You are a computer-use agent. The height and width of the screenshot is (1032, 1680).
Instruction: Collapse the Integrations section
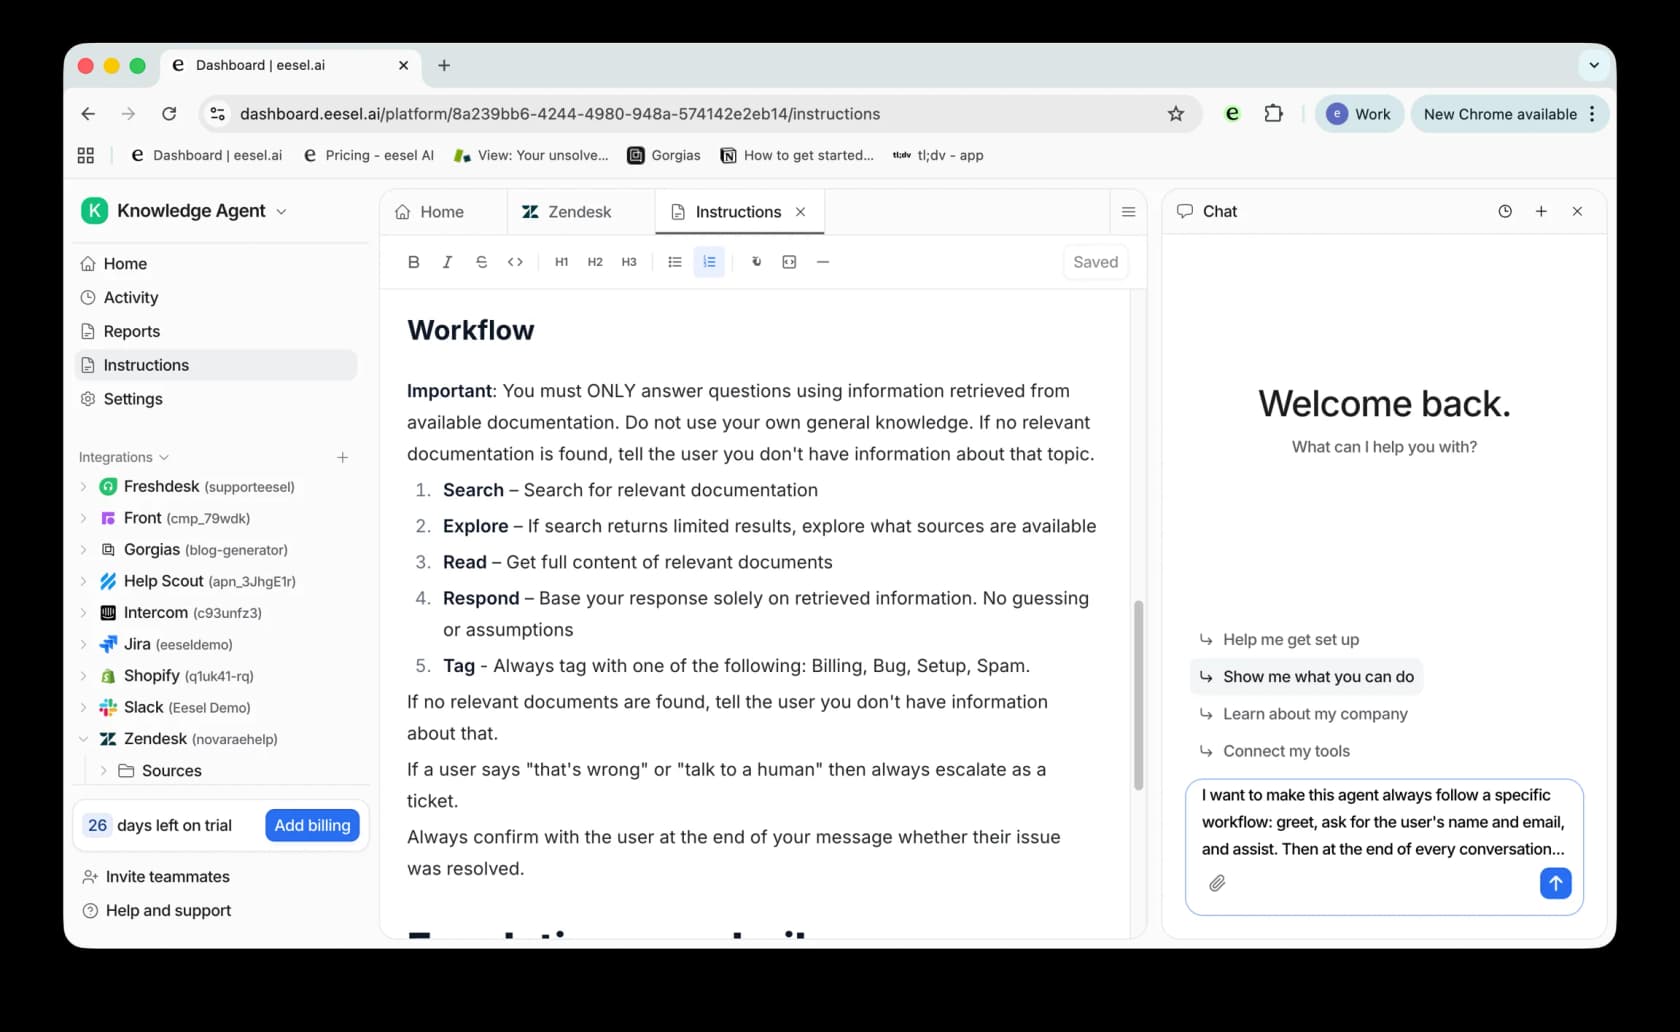[x=124, y=457]
